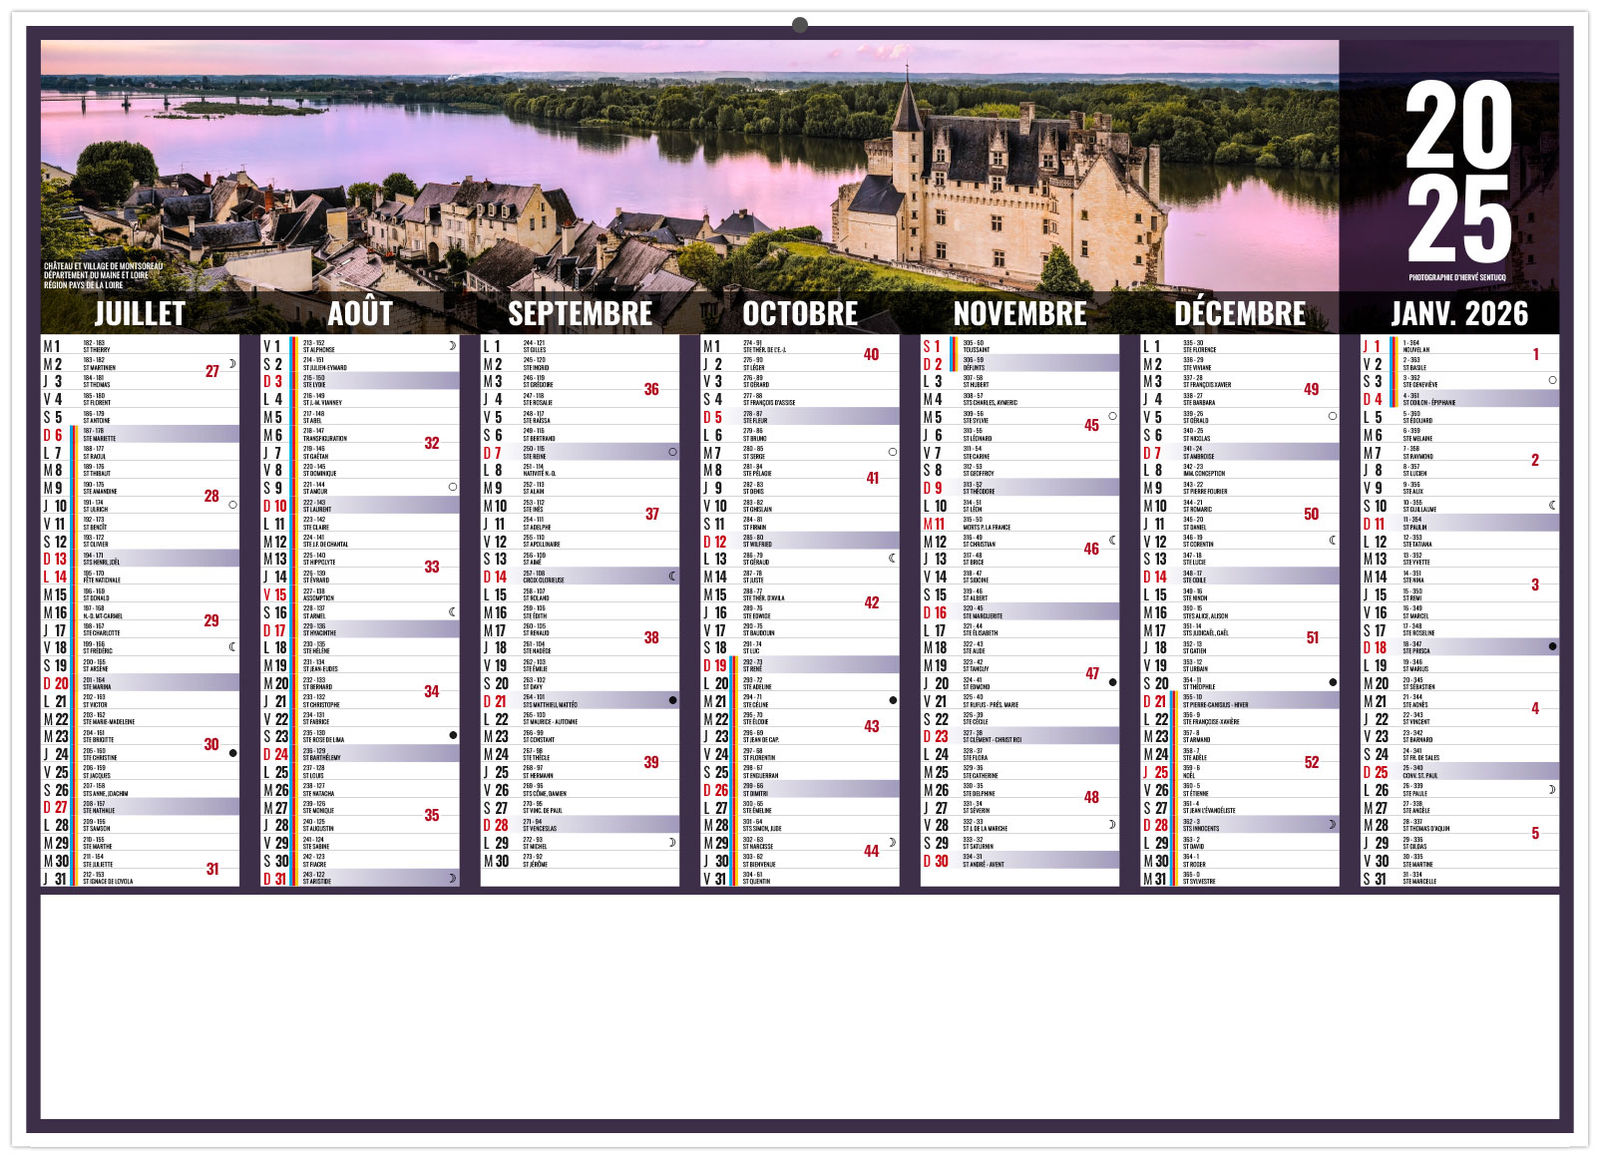Click the full moon icon on September 7
The image size is (1600, 1160).
pyautogui.click(x=673, y=452)
